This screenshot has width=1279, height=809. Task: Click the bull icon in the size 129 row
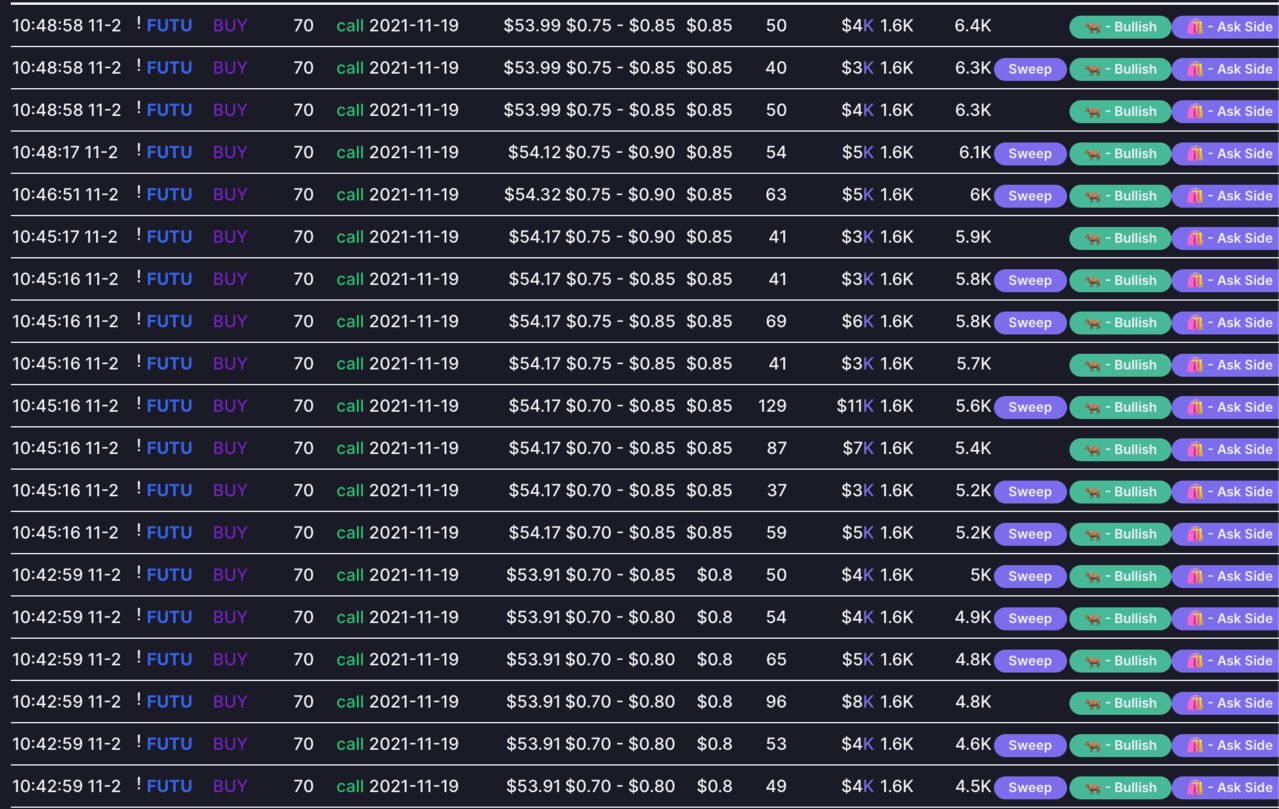coord(1093,407)
